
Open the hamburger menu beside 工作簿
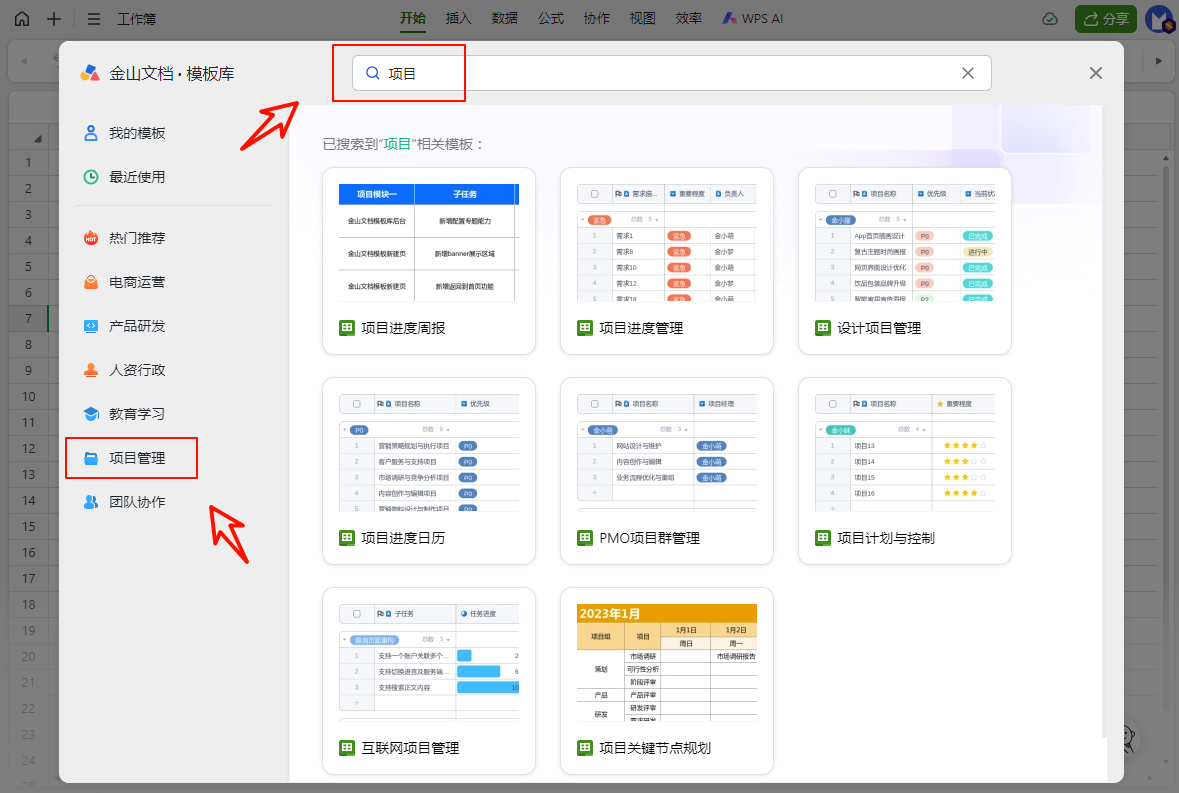point(93,19)
